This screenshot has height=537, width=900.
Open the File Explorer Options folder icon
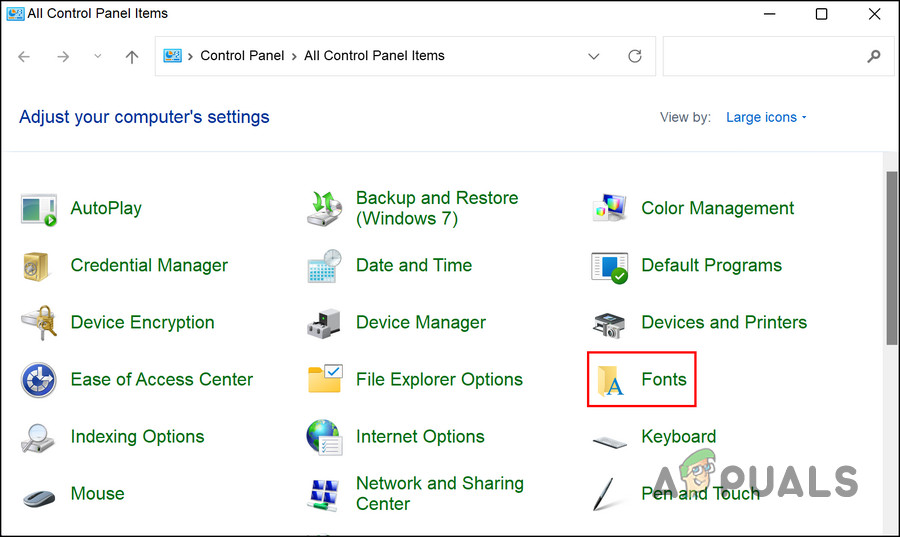(325, 379)
